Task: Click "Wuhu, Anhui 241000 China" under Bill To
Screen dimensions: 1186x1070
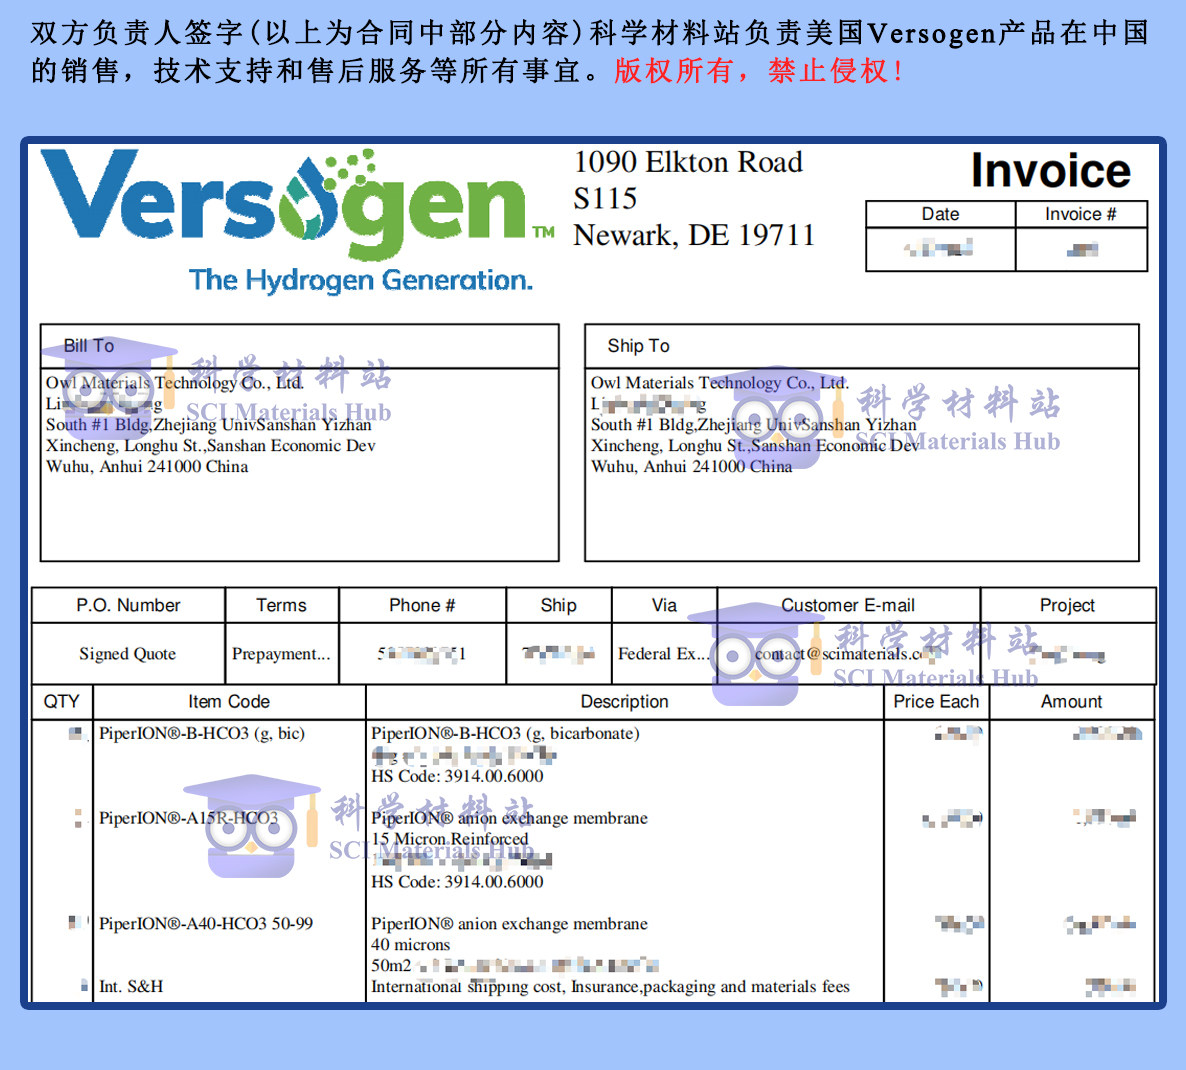Action: [147, 467]
